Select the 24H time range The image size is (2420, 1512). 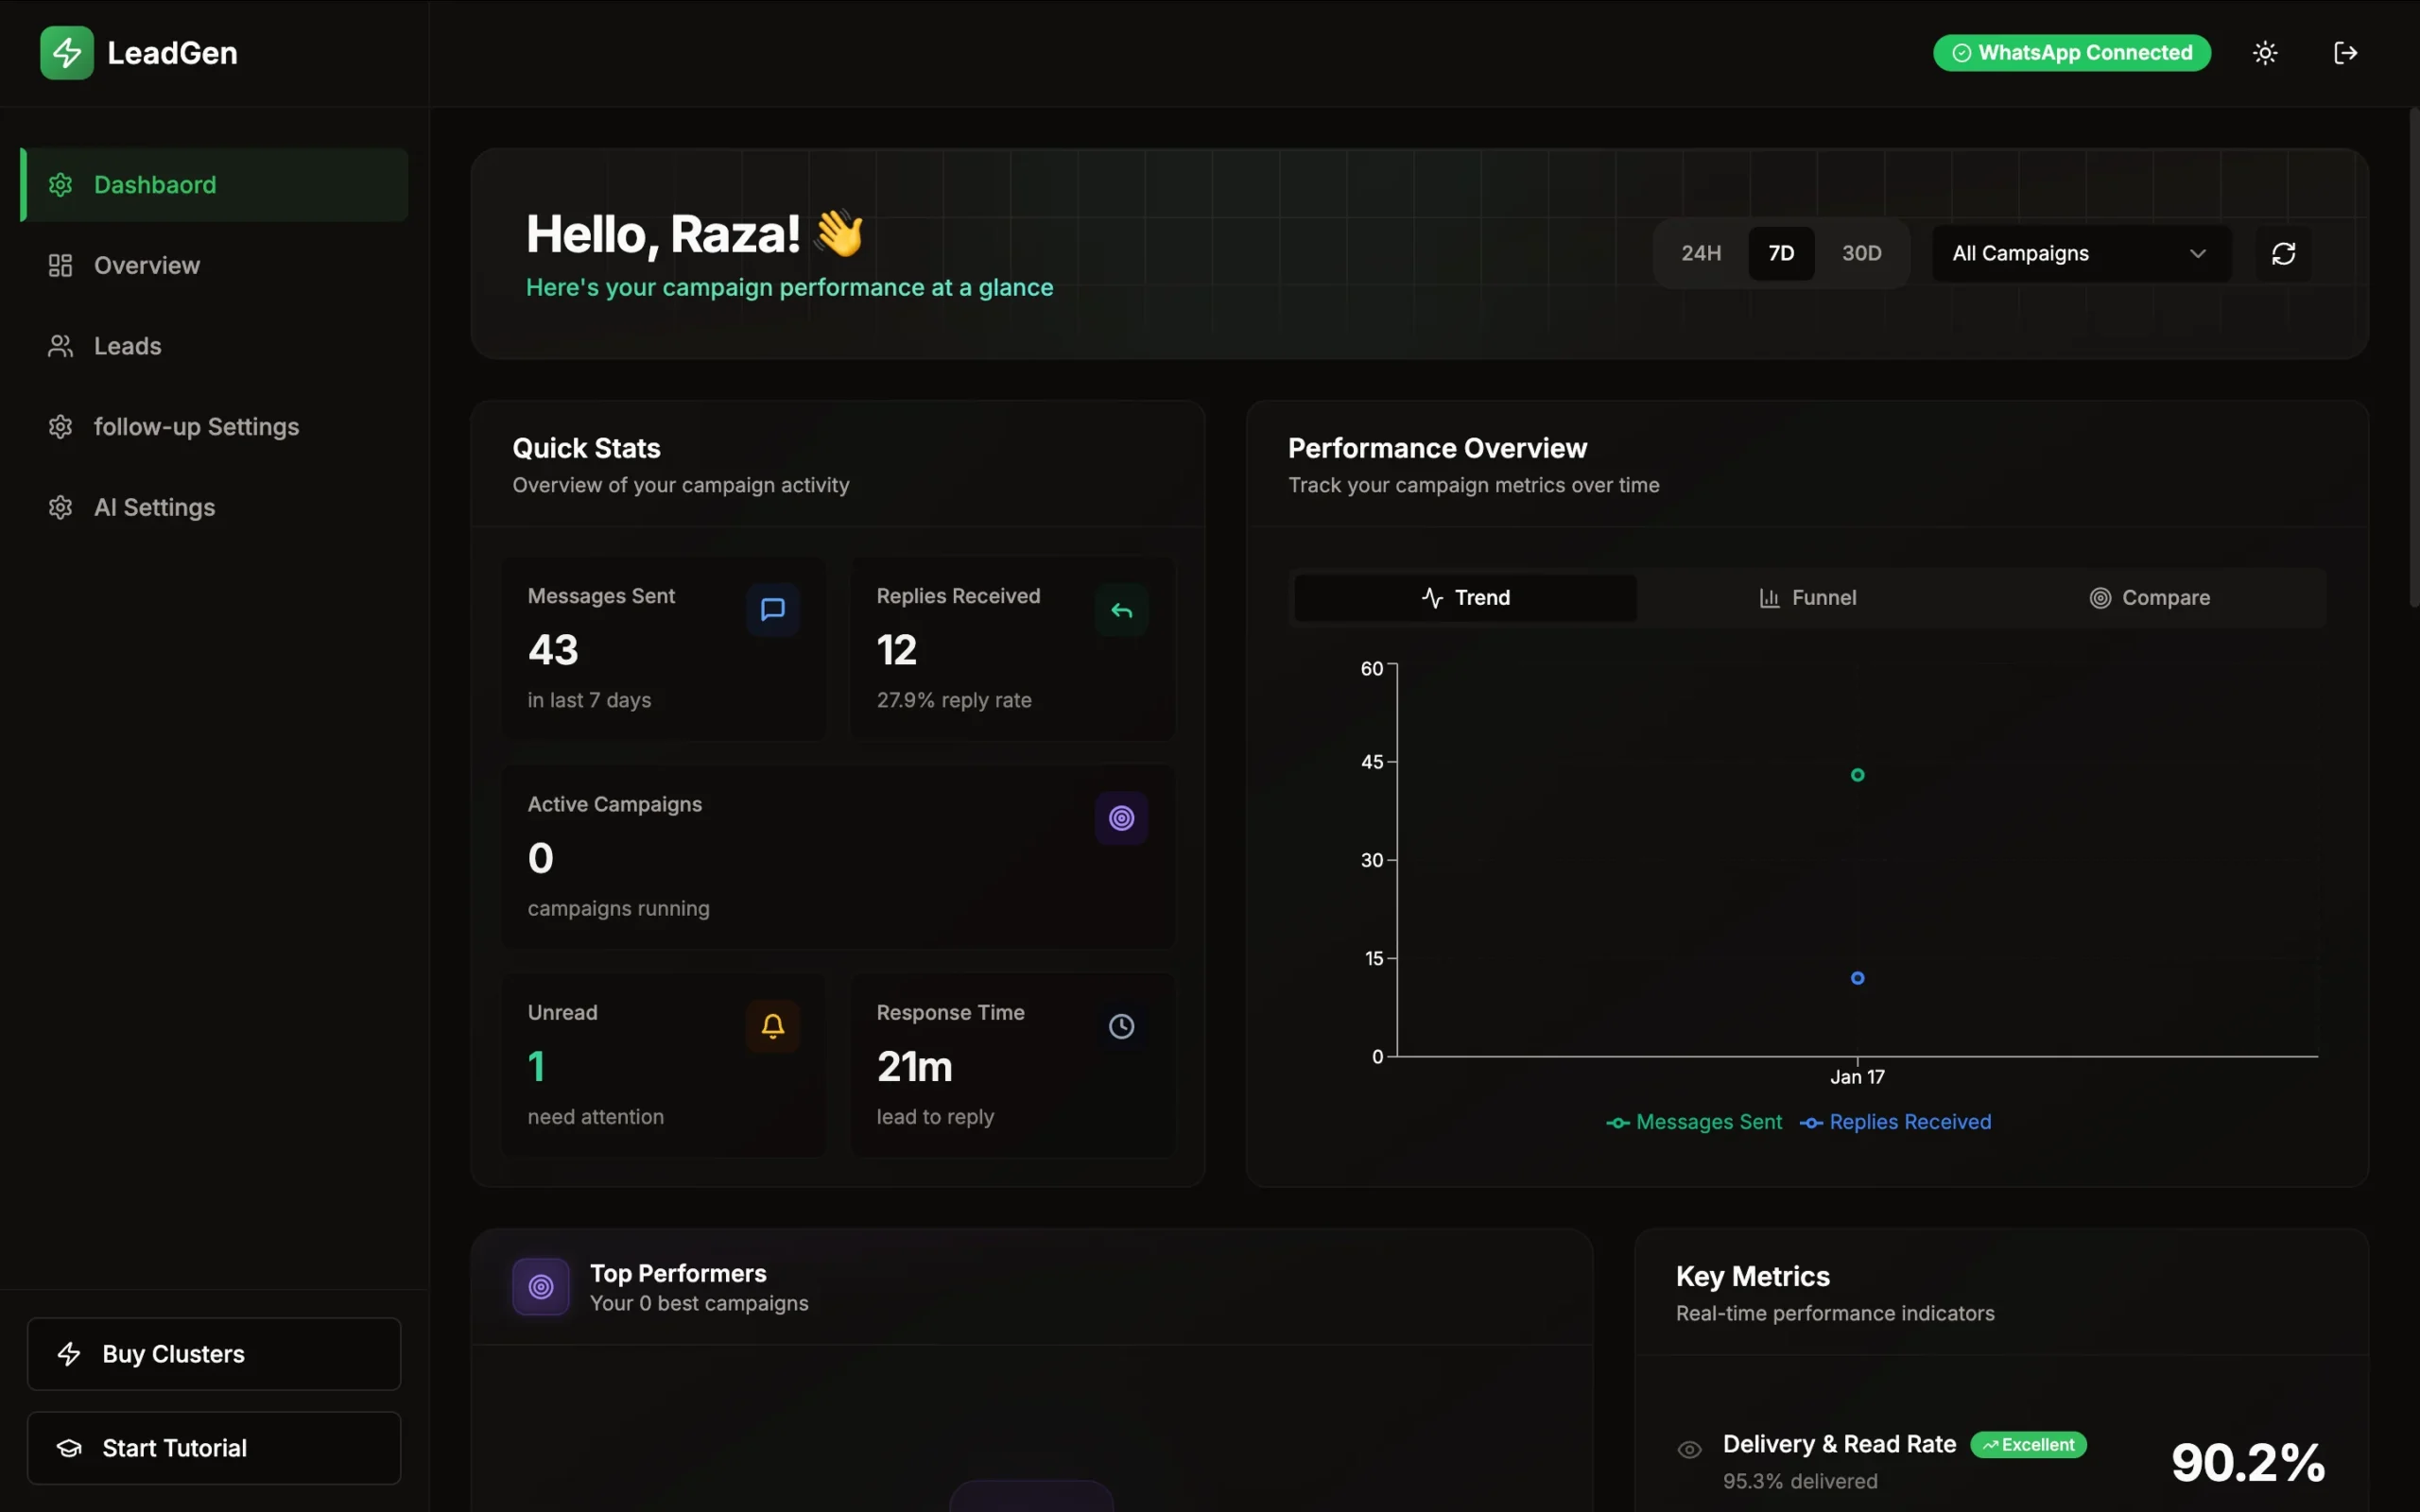[1700, 254]
